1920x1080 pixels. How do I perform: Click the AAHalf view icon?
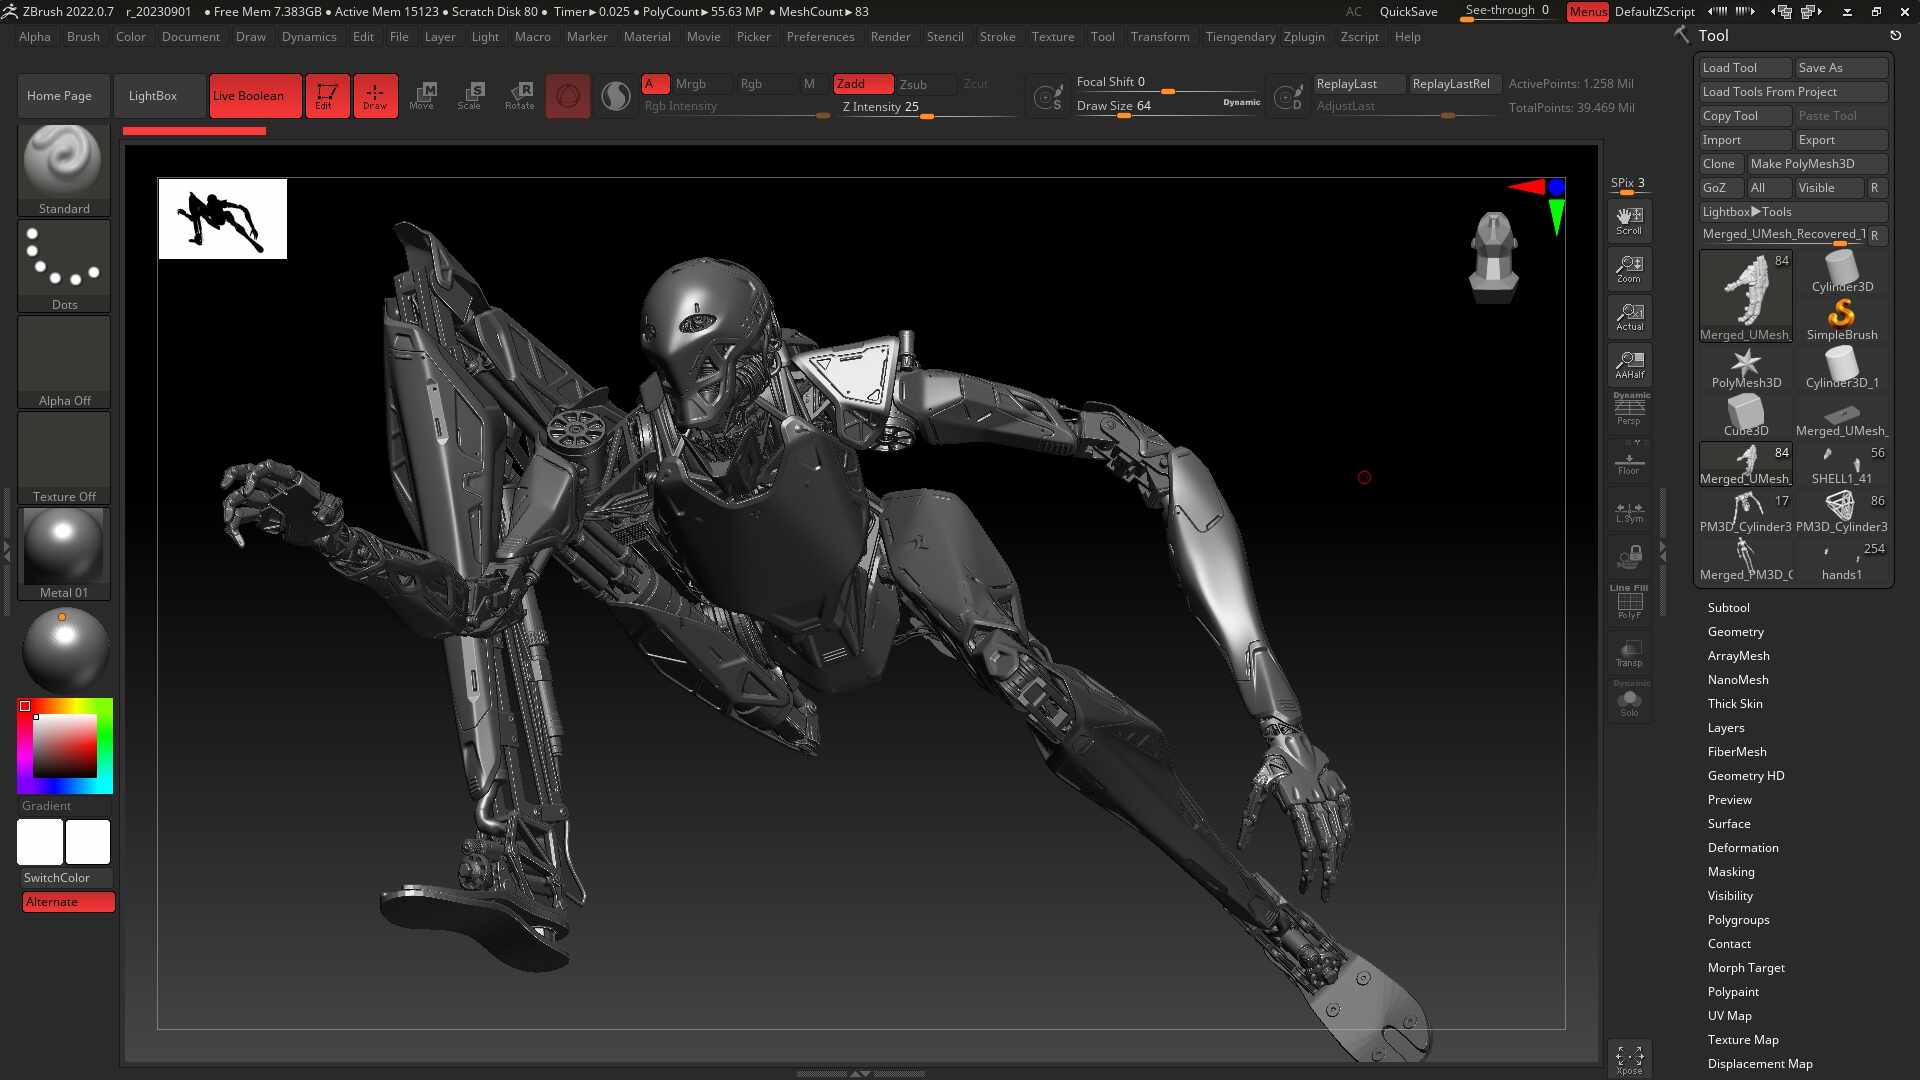1629,365
